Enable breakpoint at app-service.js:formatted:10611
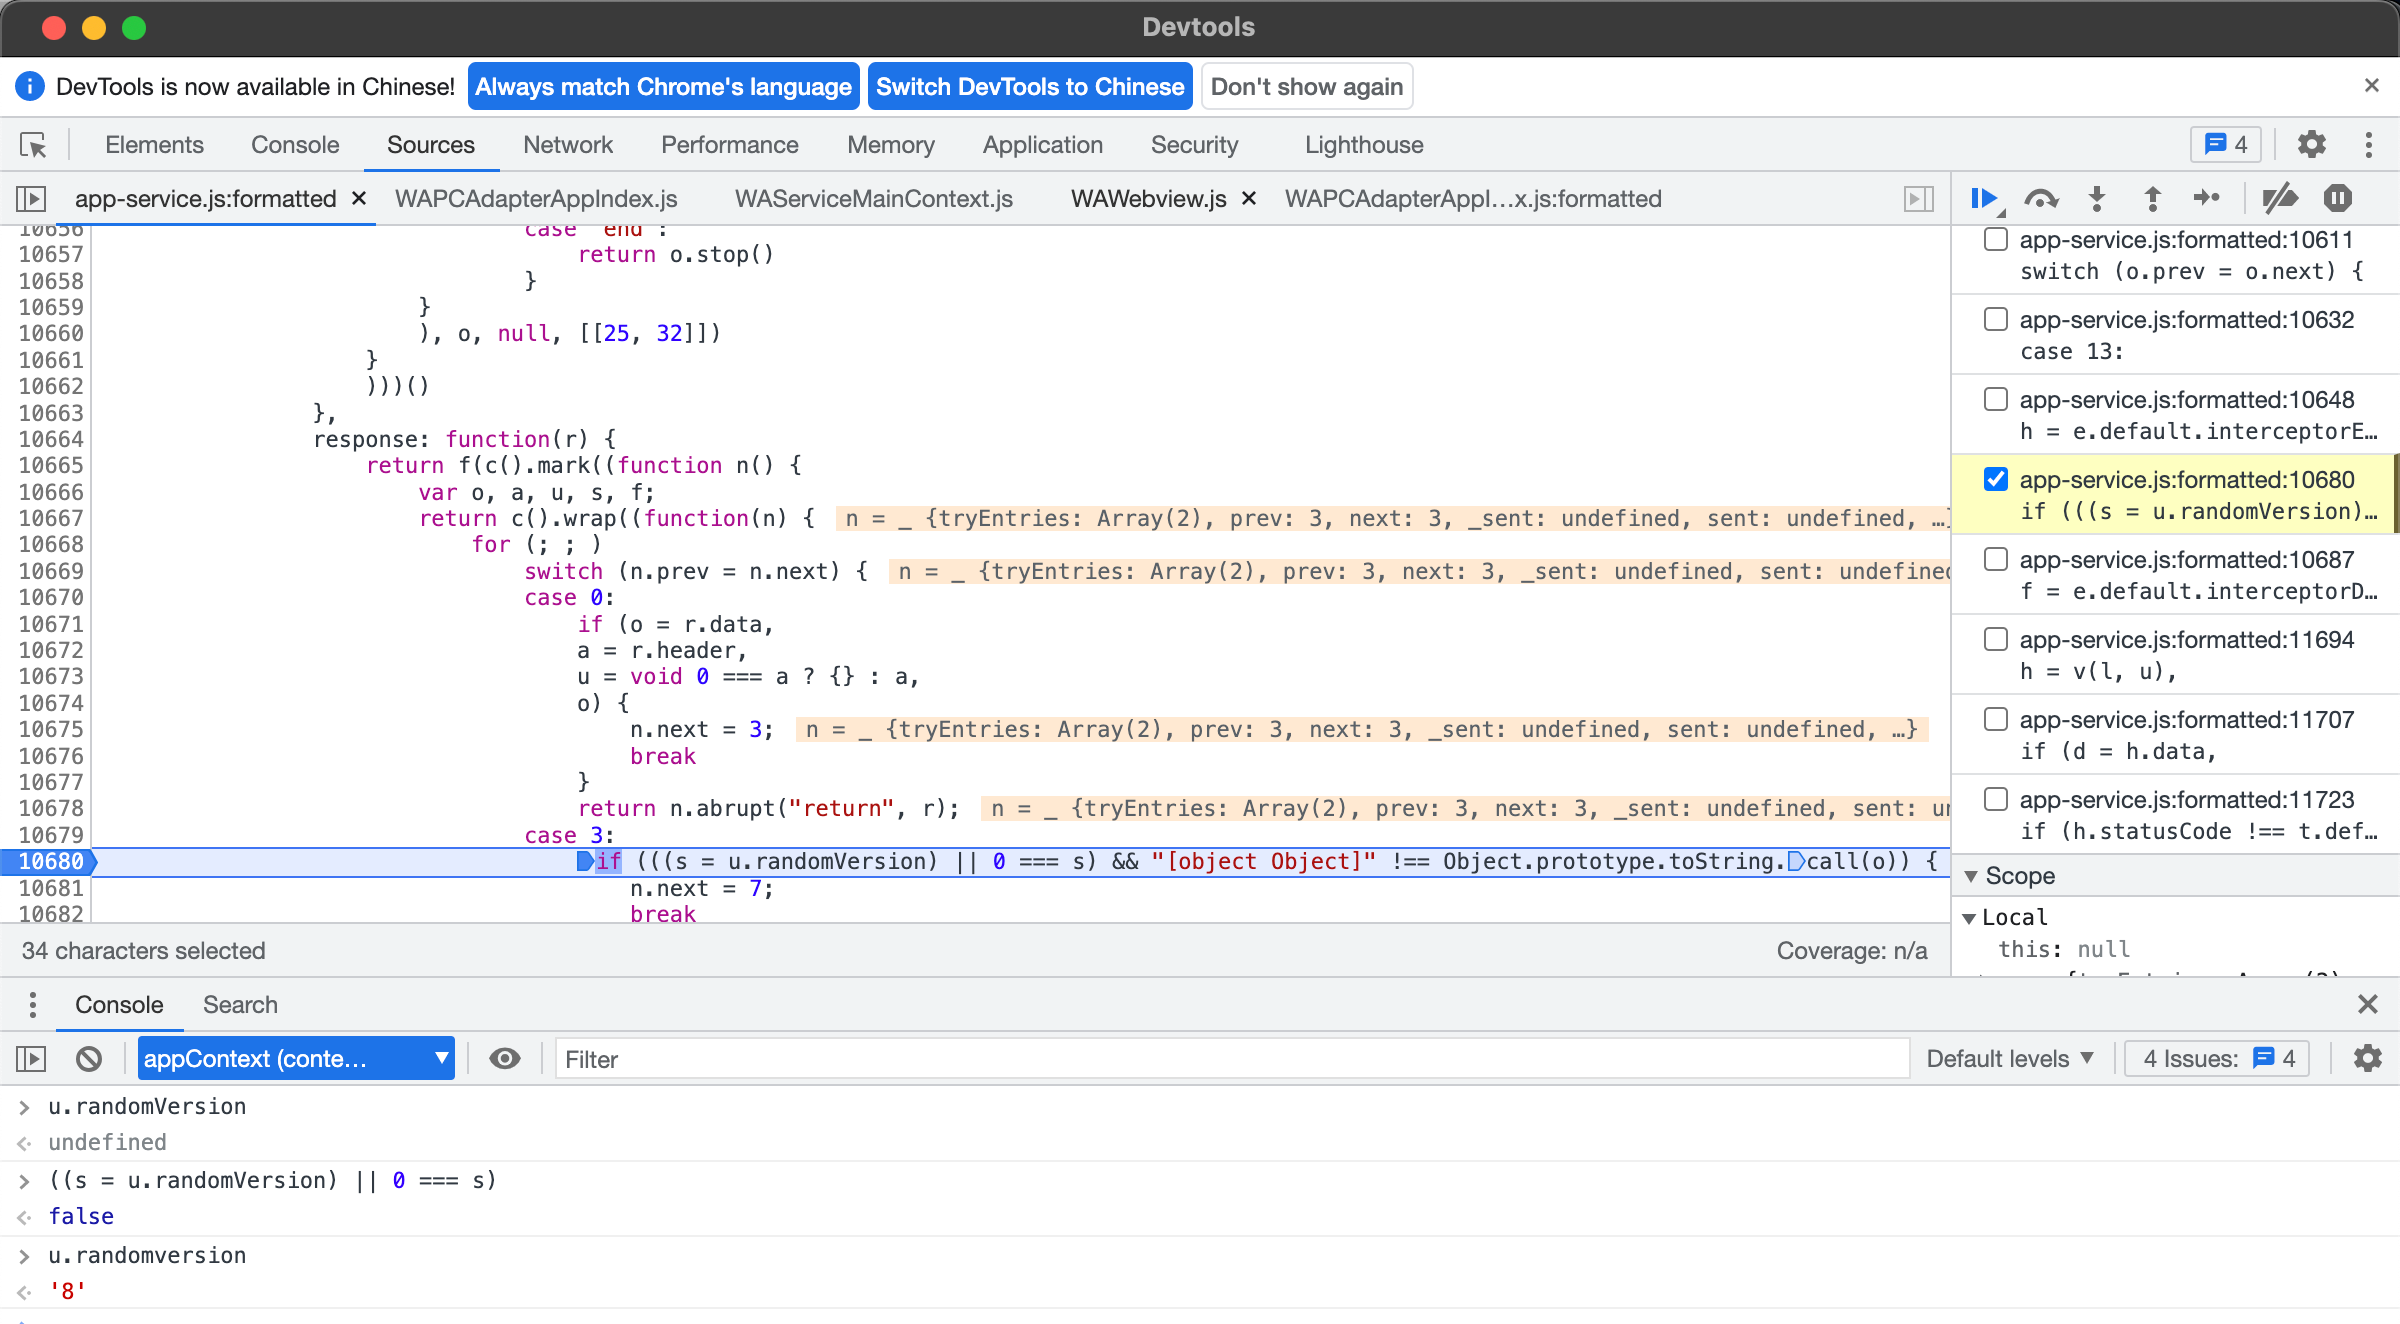This screenshot has width=2400, height=1324. tap(1996, 240)
